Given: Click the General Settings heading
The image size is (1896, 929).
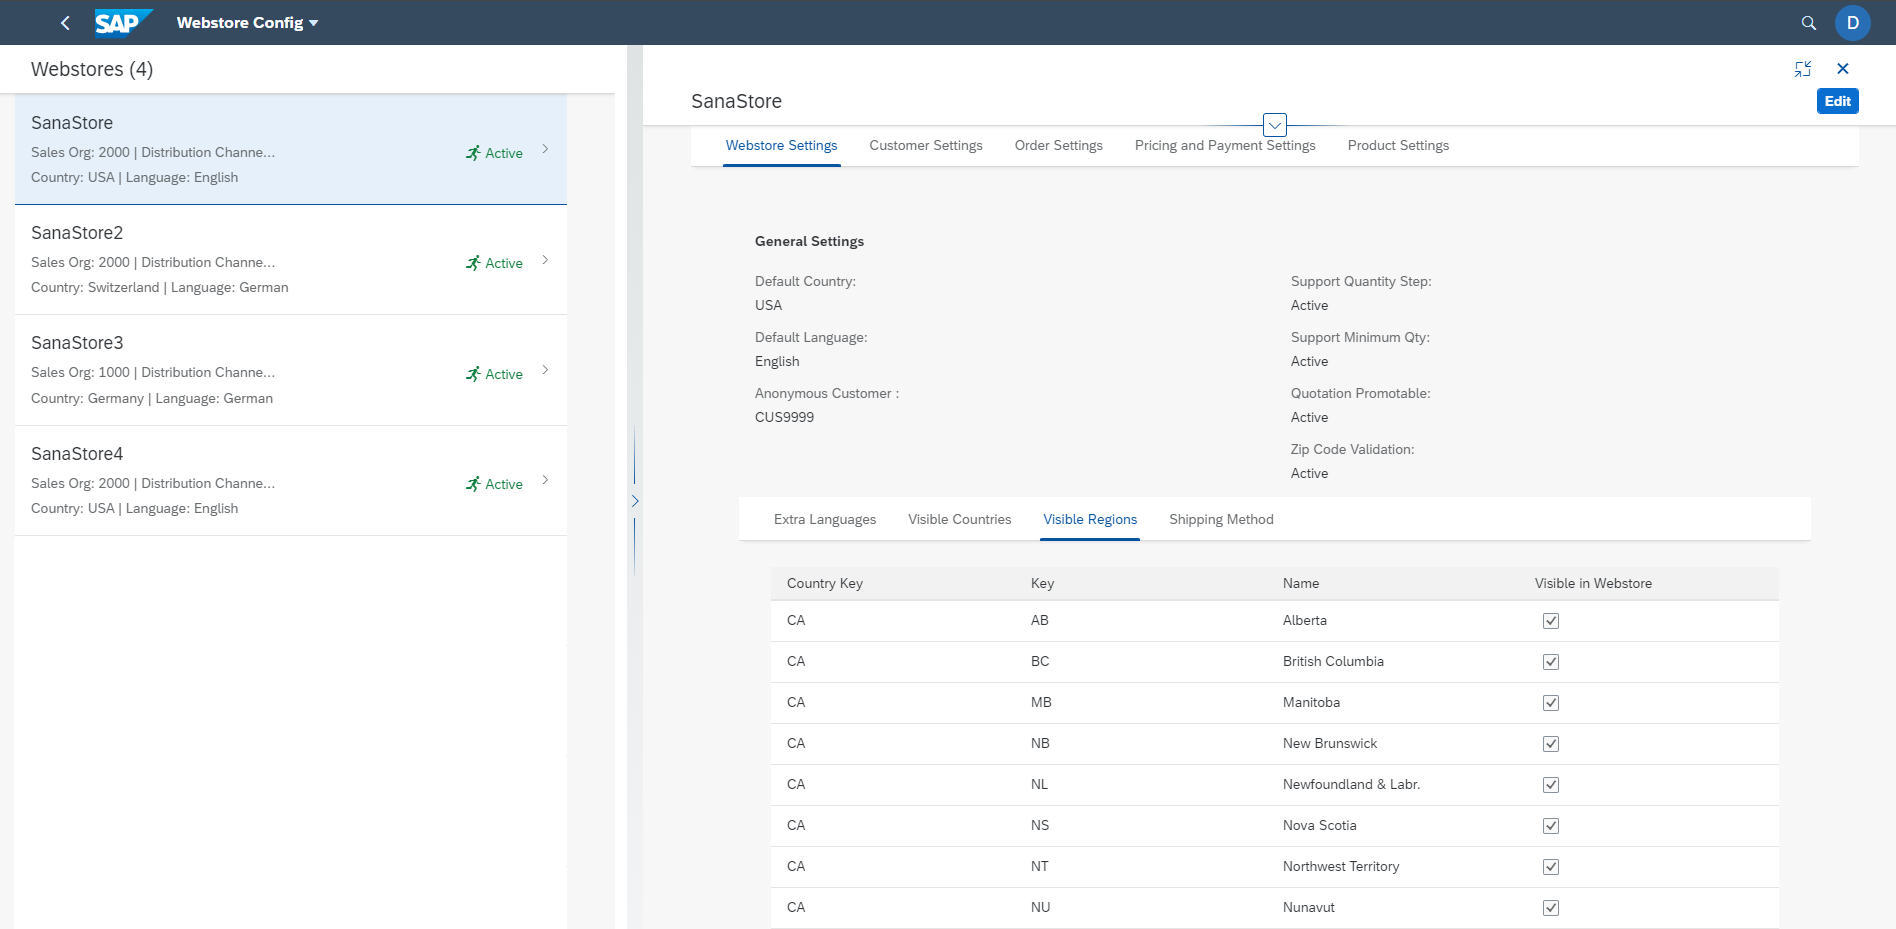Looking at the screenshot, I should 809,242.
